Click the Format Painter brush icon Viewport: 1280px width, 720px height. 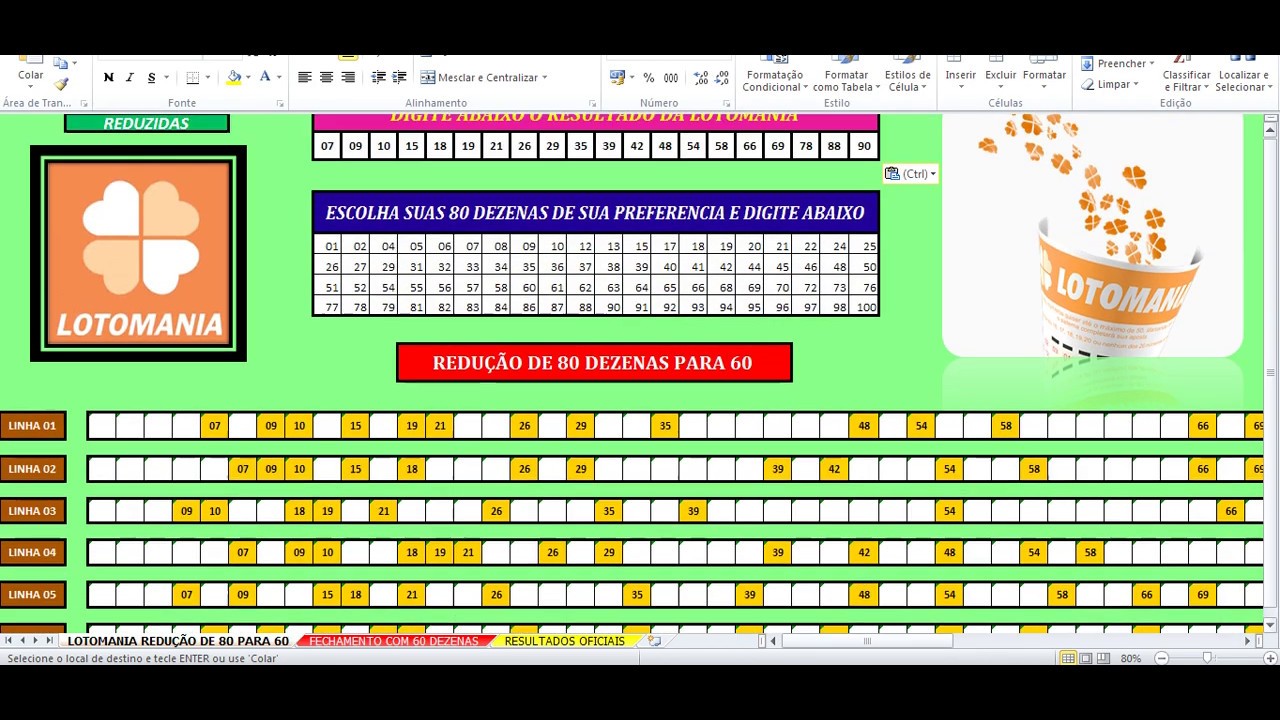tap(61, 84)
